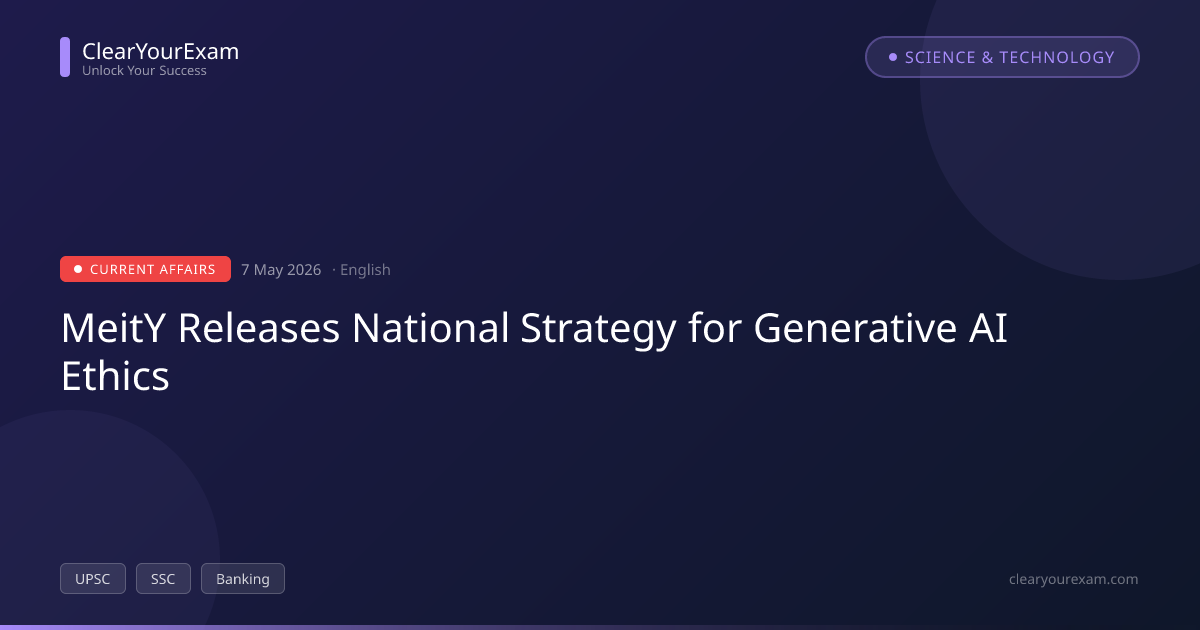Viewport: 1200px width, 630px height.
Task: Select the 7 May 2026 date
Action: (281, 270)
